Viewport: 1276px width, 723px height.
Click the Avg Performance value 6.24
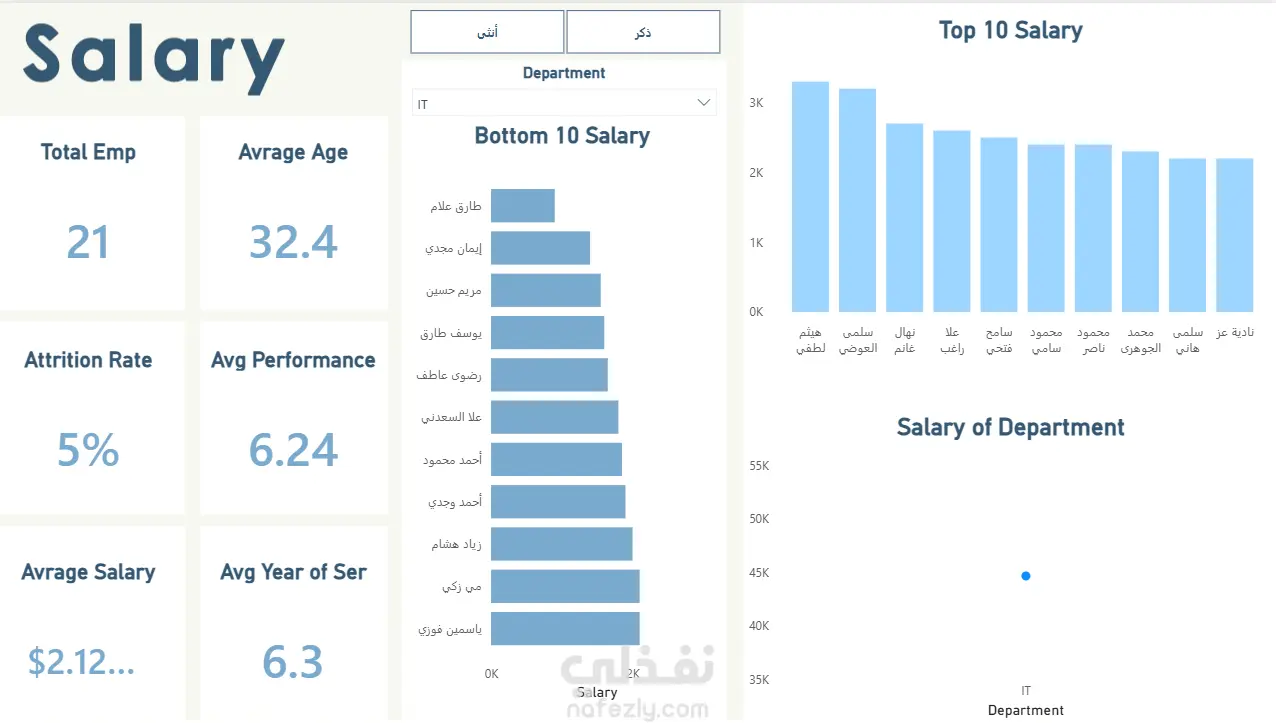point(293,450)
